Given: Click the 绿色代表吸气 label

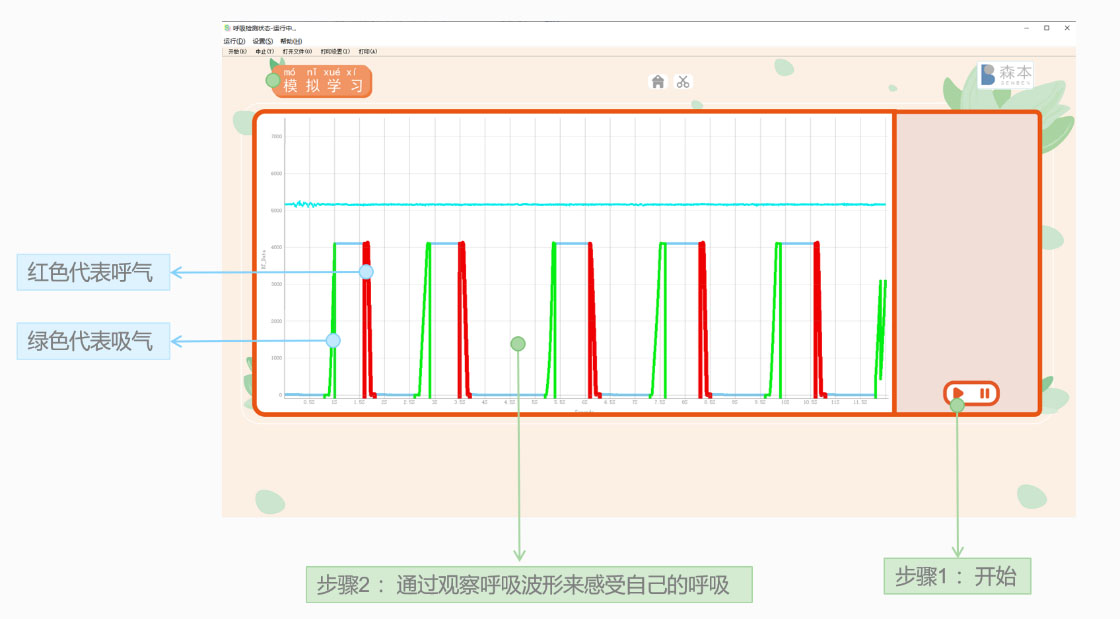Looking at the screenshot, I should [x=93, y=341].
